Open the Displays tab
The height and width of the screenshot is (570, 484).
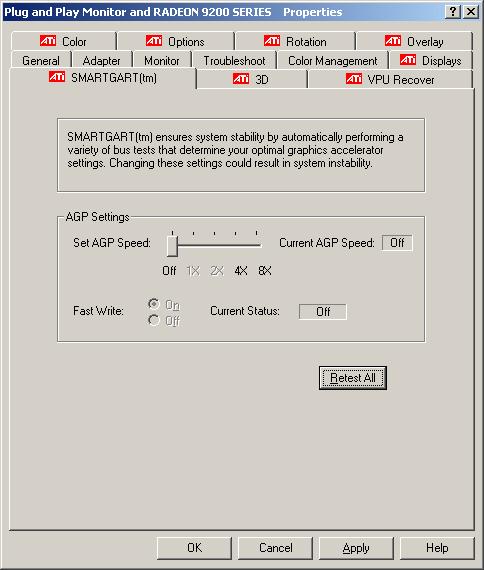click(431, 60)
